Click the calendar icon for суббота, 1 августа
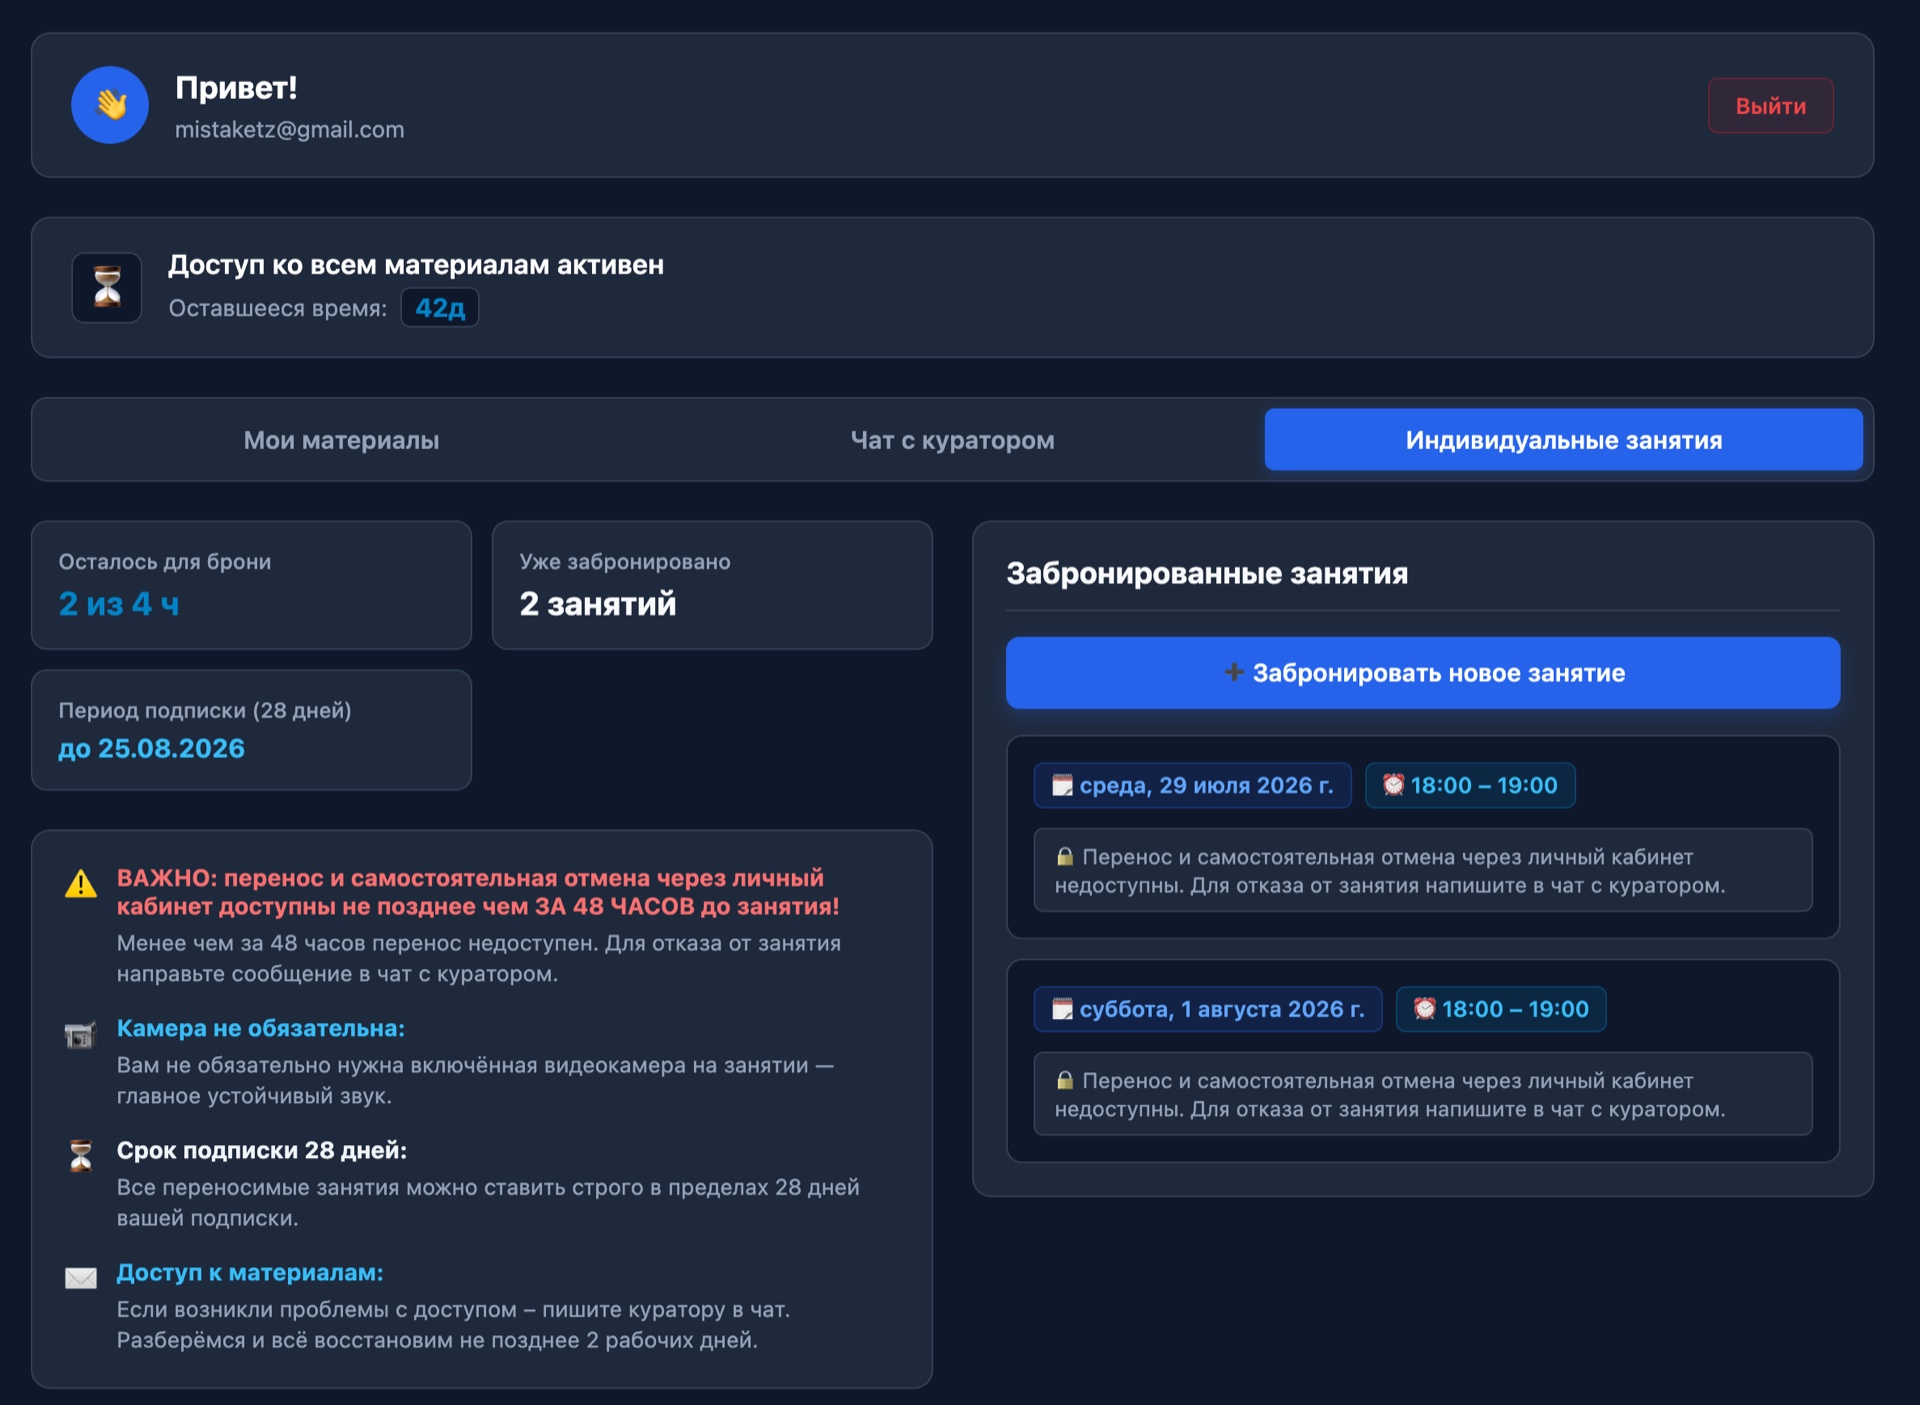 click(x=1062, y=1009)
